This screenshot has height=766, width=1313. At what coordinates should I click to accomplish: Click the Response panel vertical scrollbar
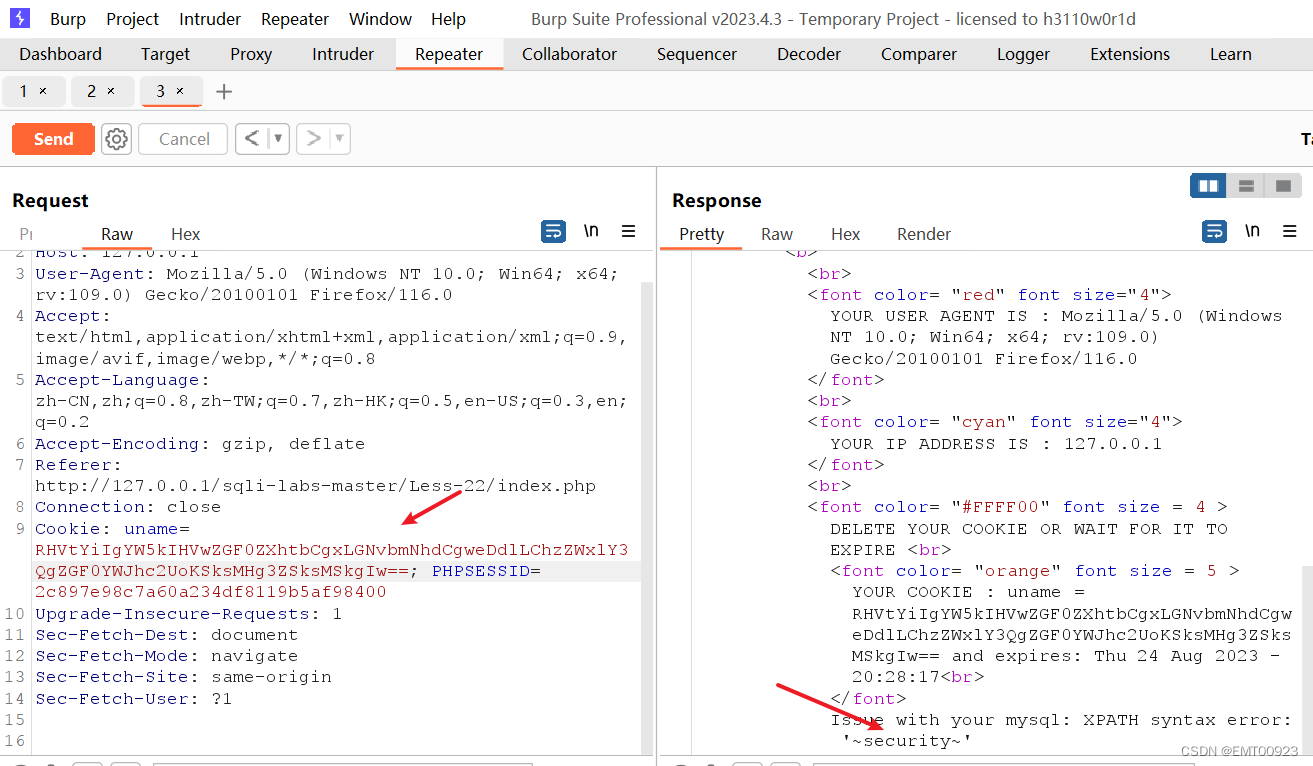coord(1307,660)
